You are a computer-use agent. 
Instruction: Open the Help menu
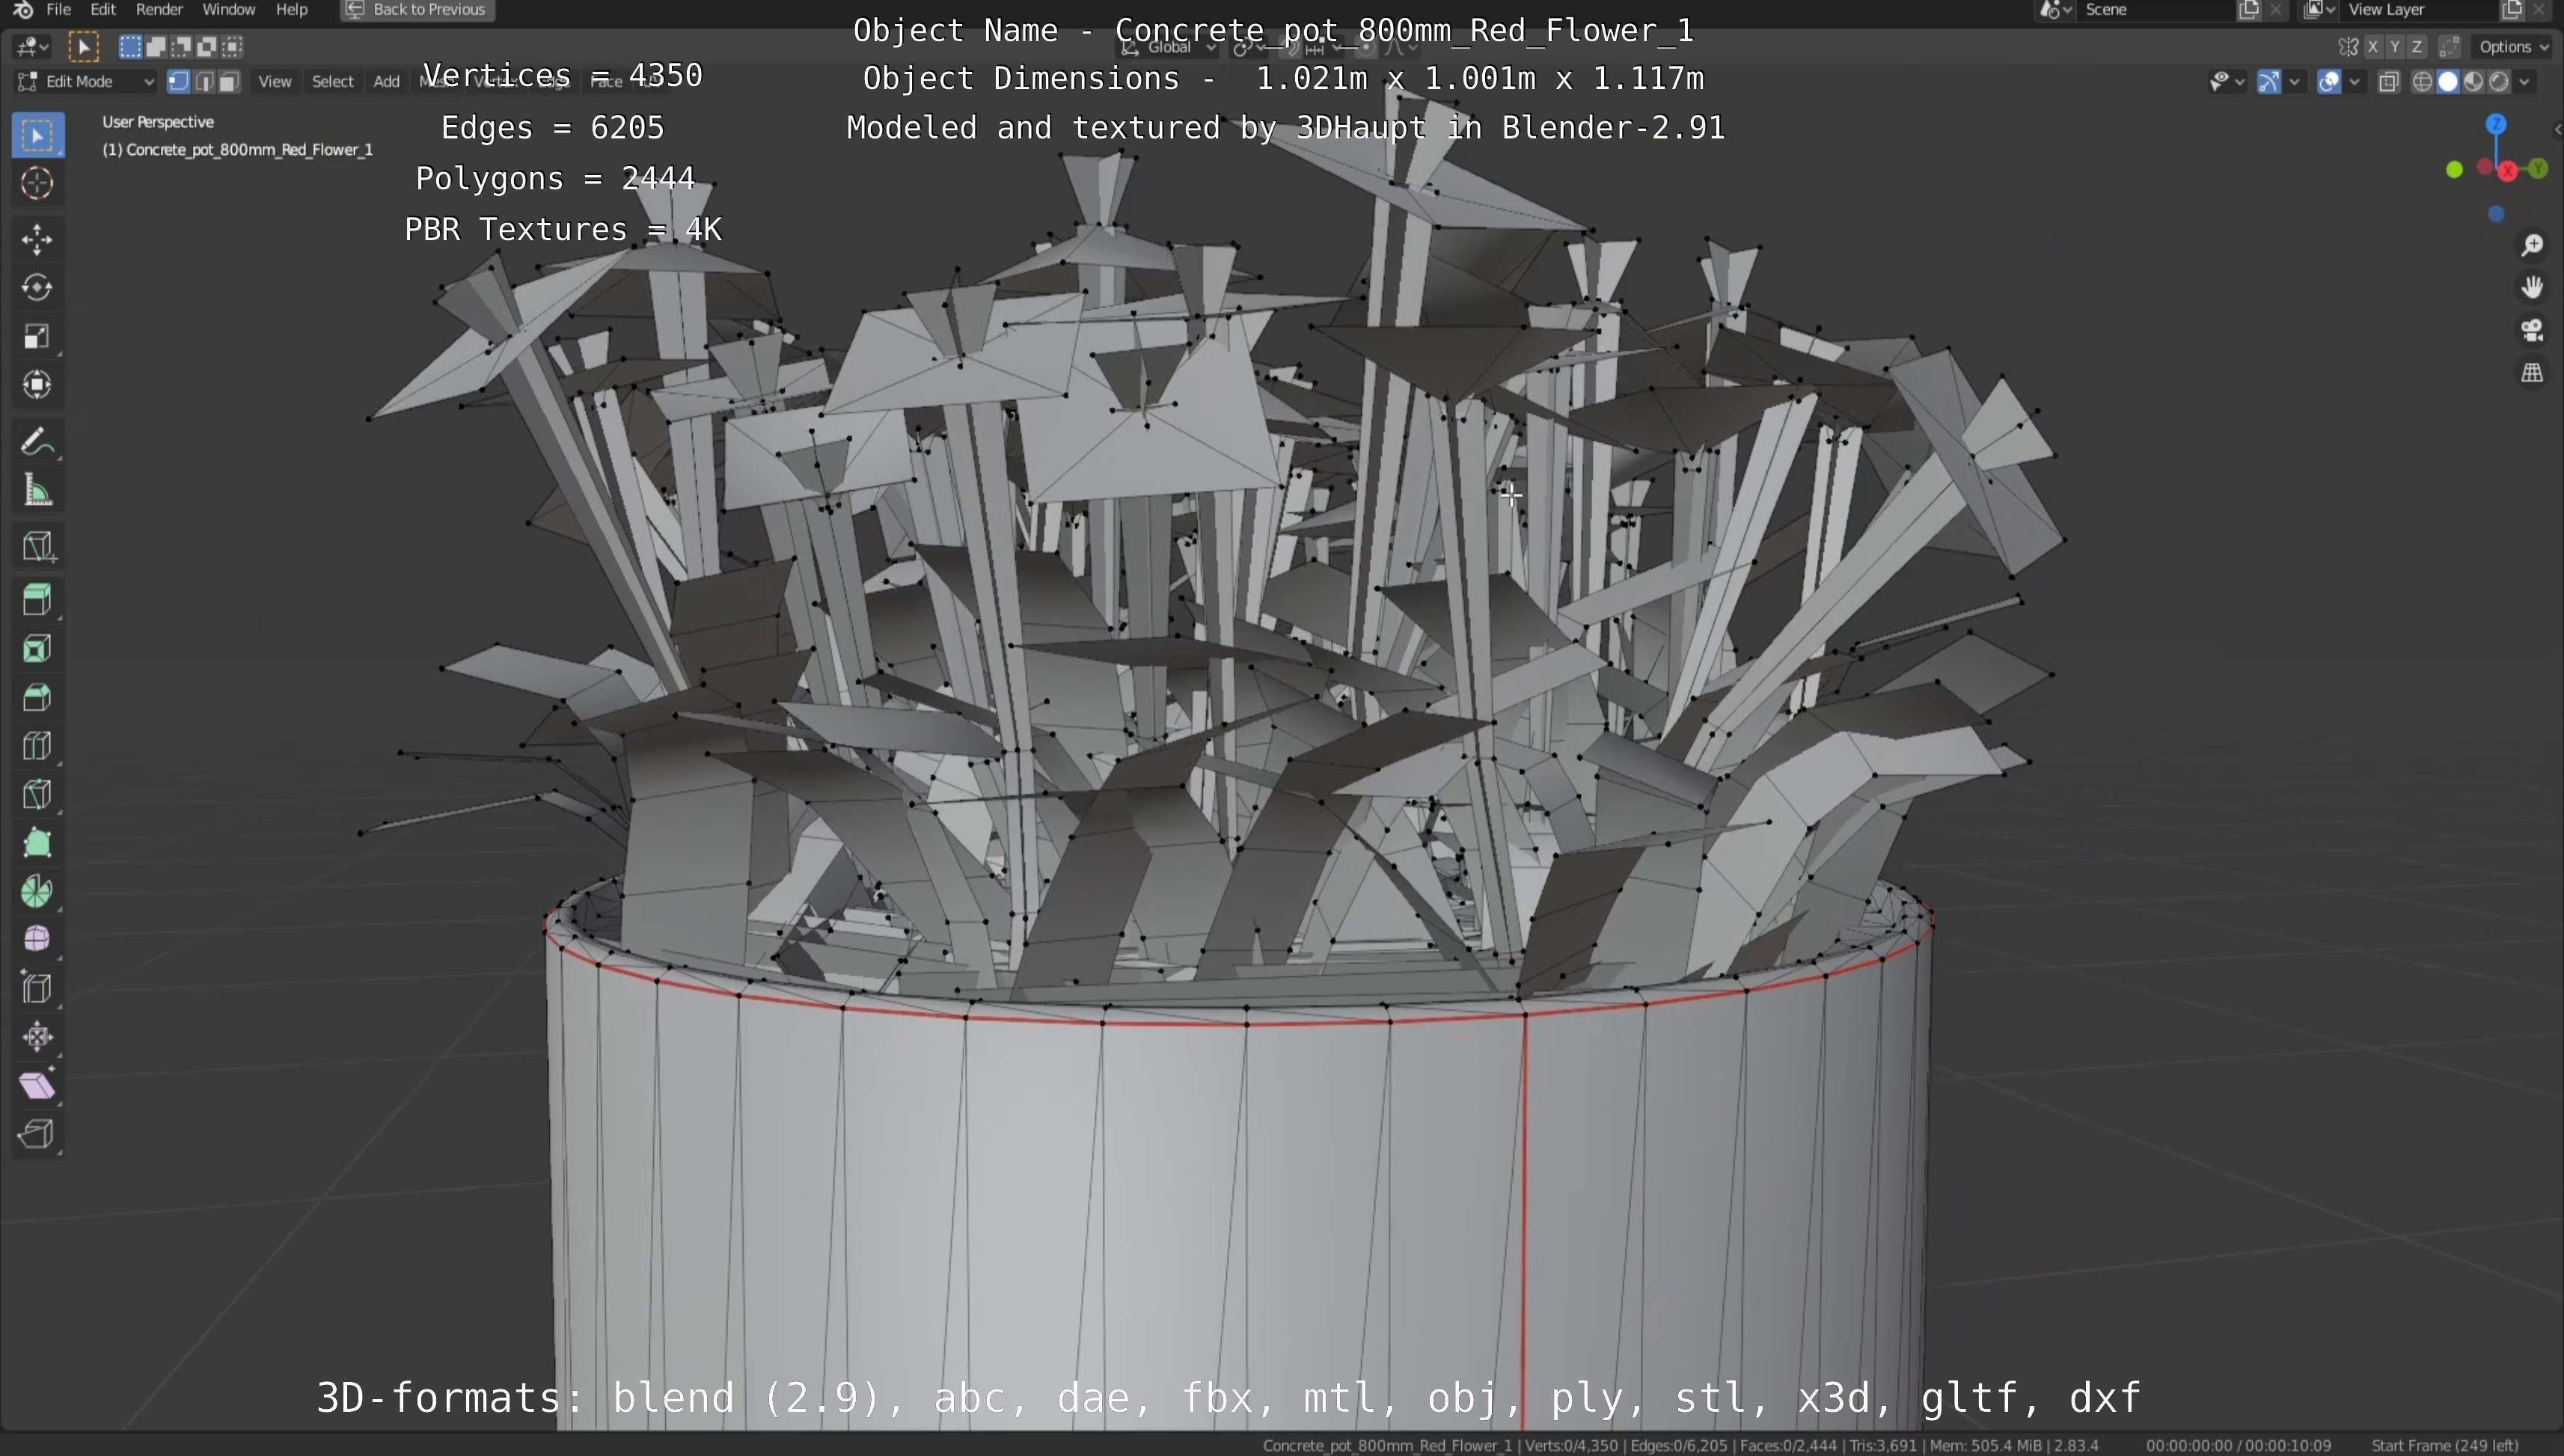click(x=292, y=10)
